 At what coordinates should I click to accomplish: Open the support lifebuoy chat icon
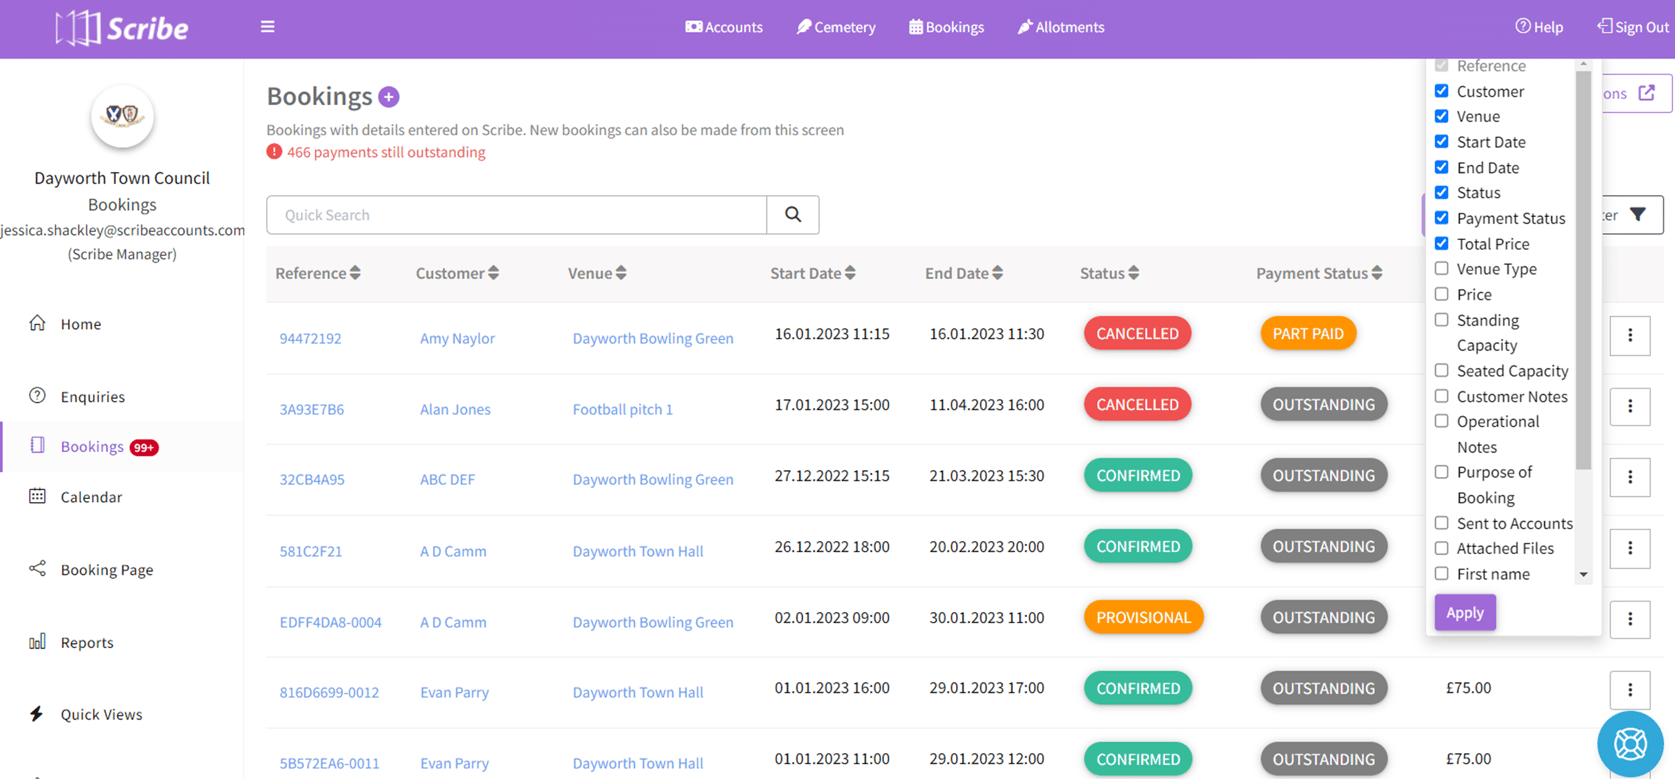(1630, 744)
